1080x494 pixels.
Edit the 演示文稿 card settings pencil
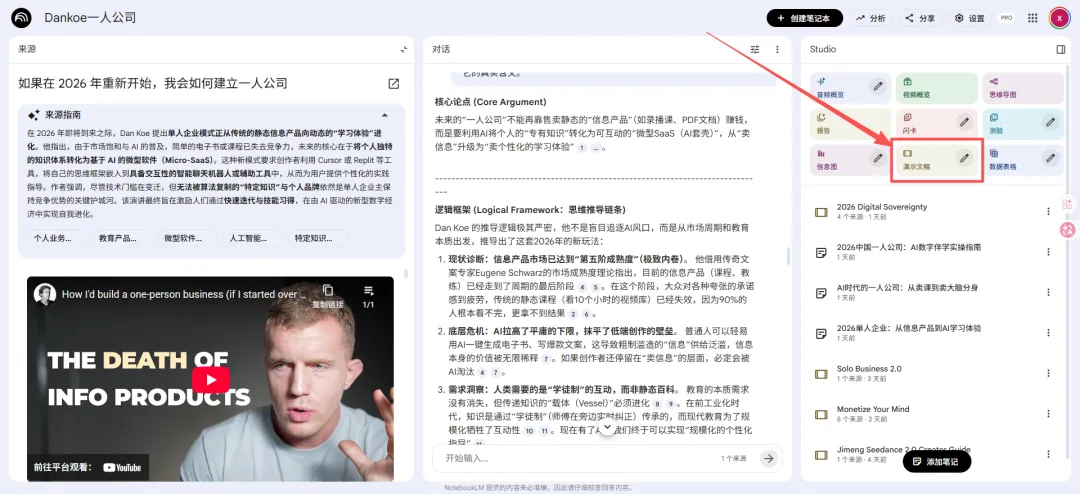click(964, 158)
